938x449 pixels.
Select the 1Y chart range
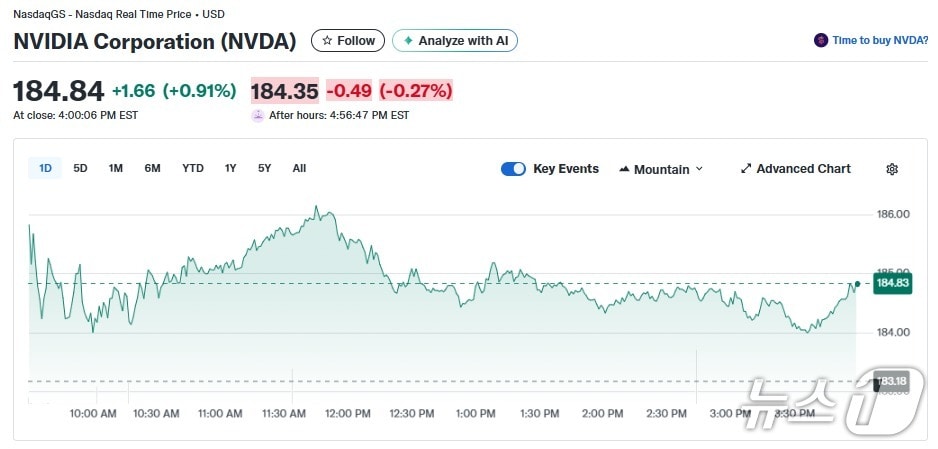click(231, 168)
